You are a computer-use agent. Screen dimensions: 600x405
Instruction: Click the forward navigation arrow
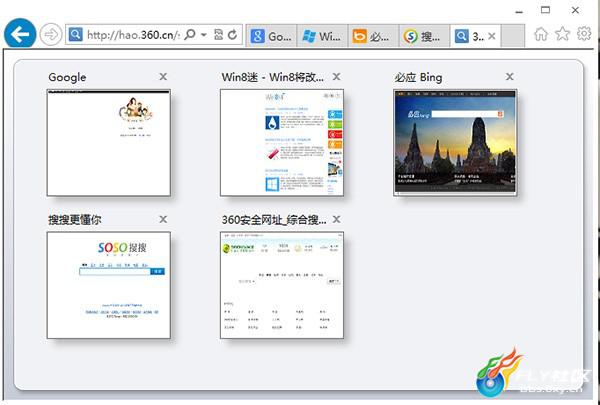point(51,35)
